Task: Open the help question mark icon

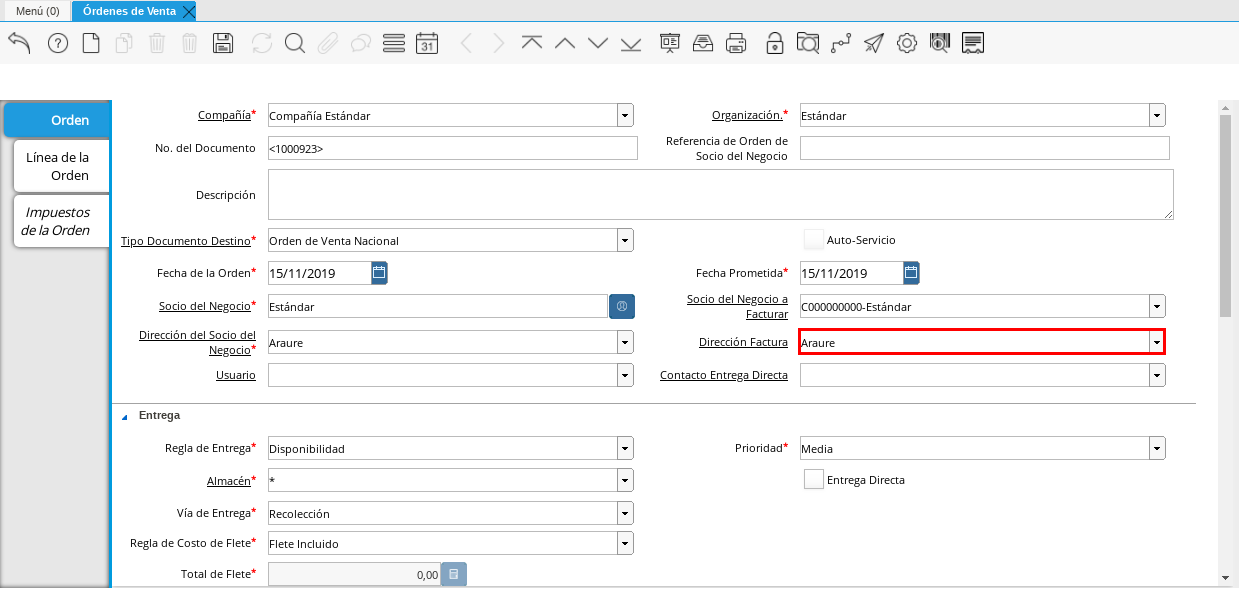Action: (58, 43)
